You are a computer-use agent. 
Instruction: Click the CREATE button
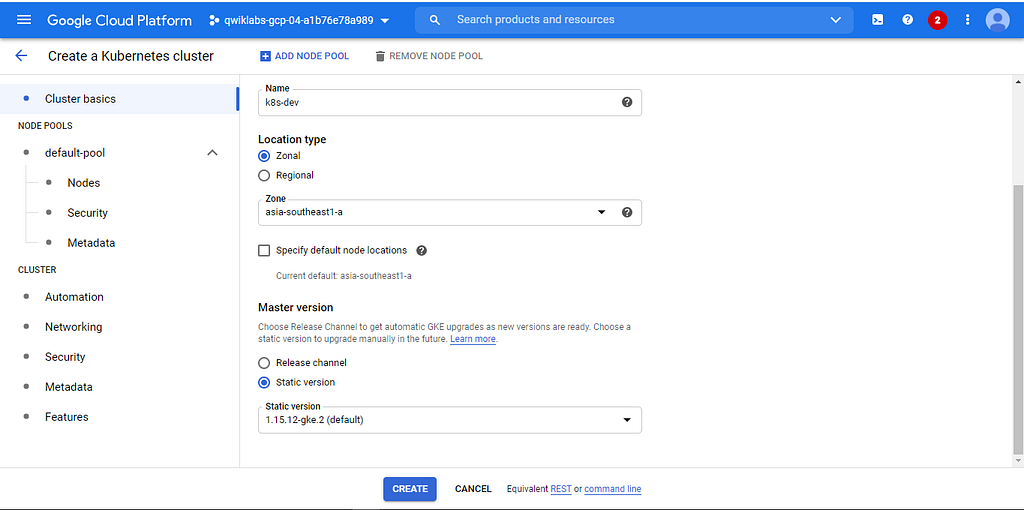coord(409,488)
